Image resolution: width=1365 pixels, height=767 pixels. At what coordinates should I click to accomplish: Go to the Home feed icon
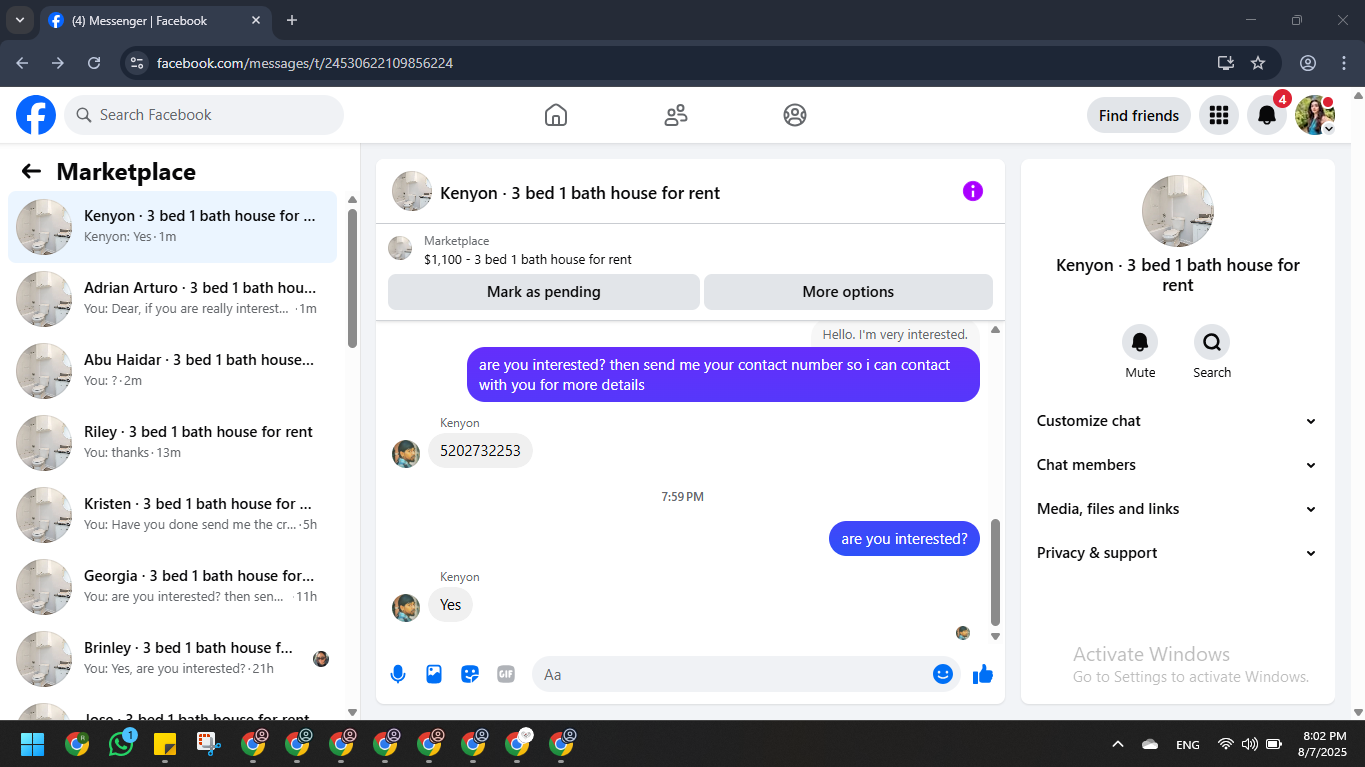[556, 115]
